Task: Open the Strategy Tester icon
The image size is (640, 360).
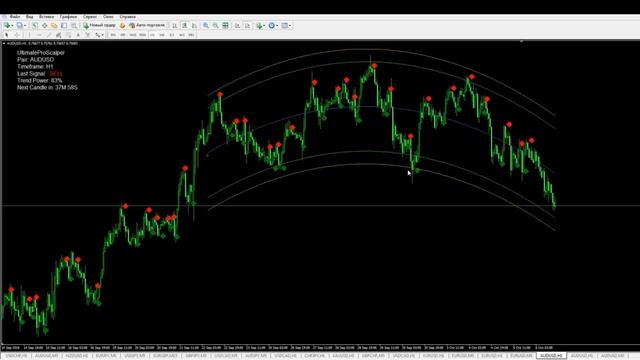Action: click(x=74, y=25)
